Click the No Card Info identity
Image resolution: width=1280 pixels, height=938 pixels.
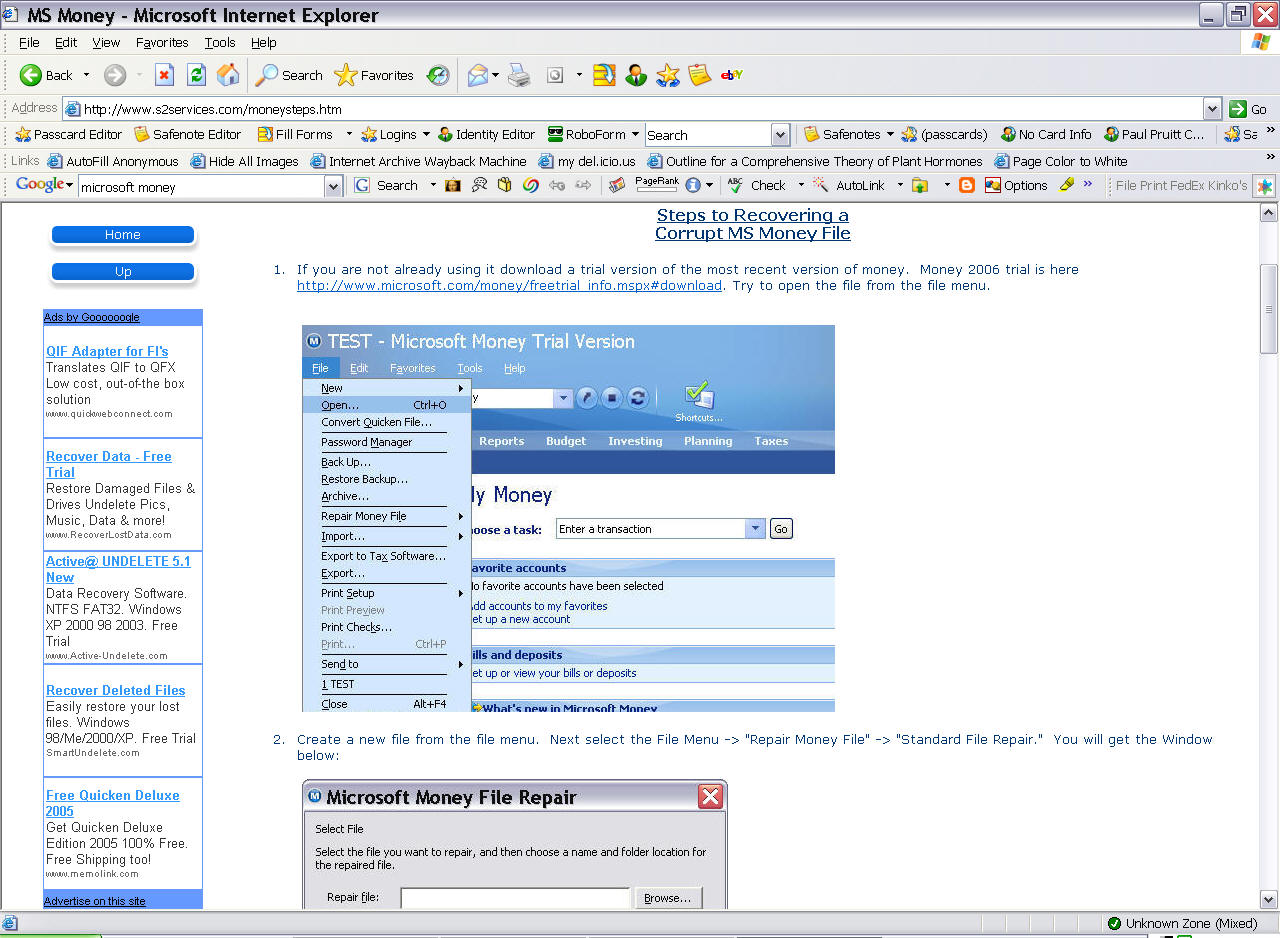point(1046,134)
